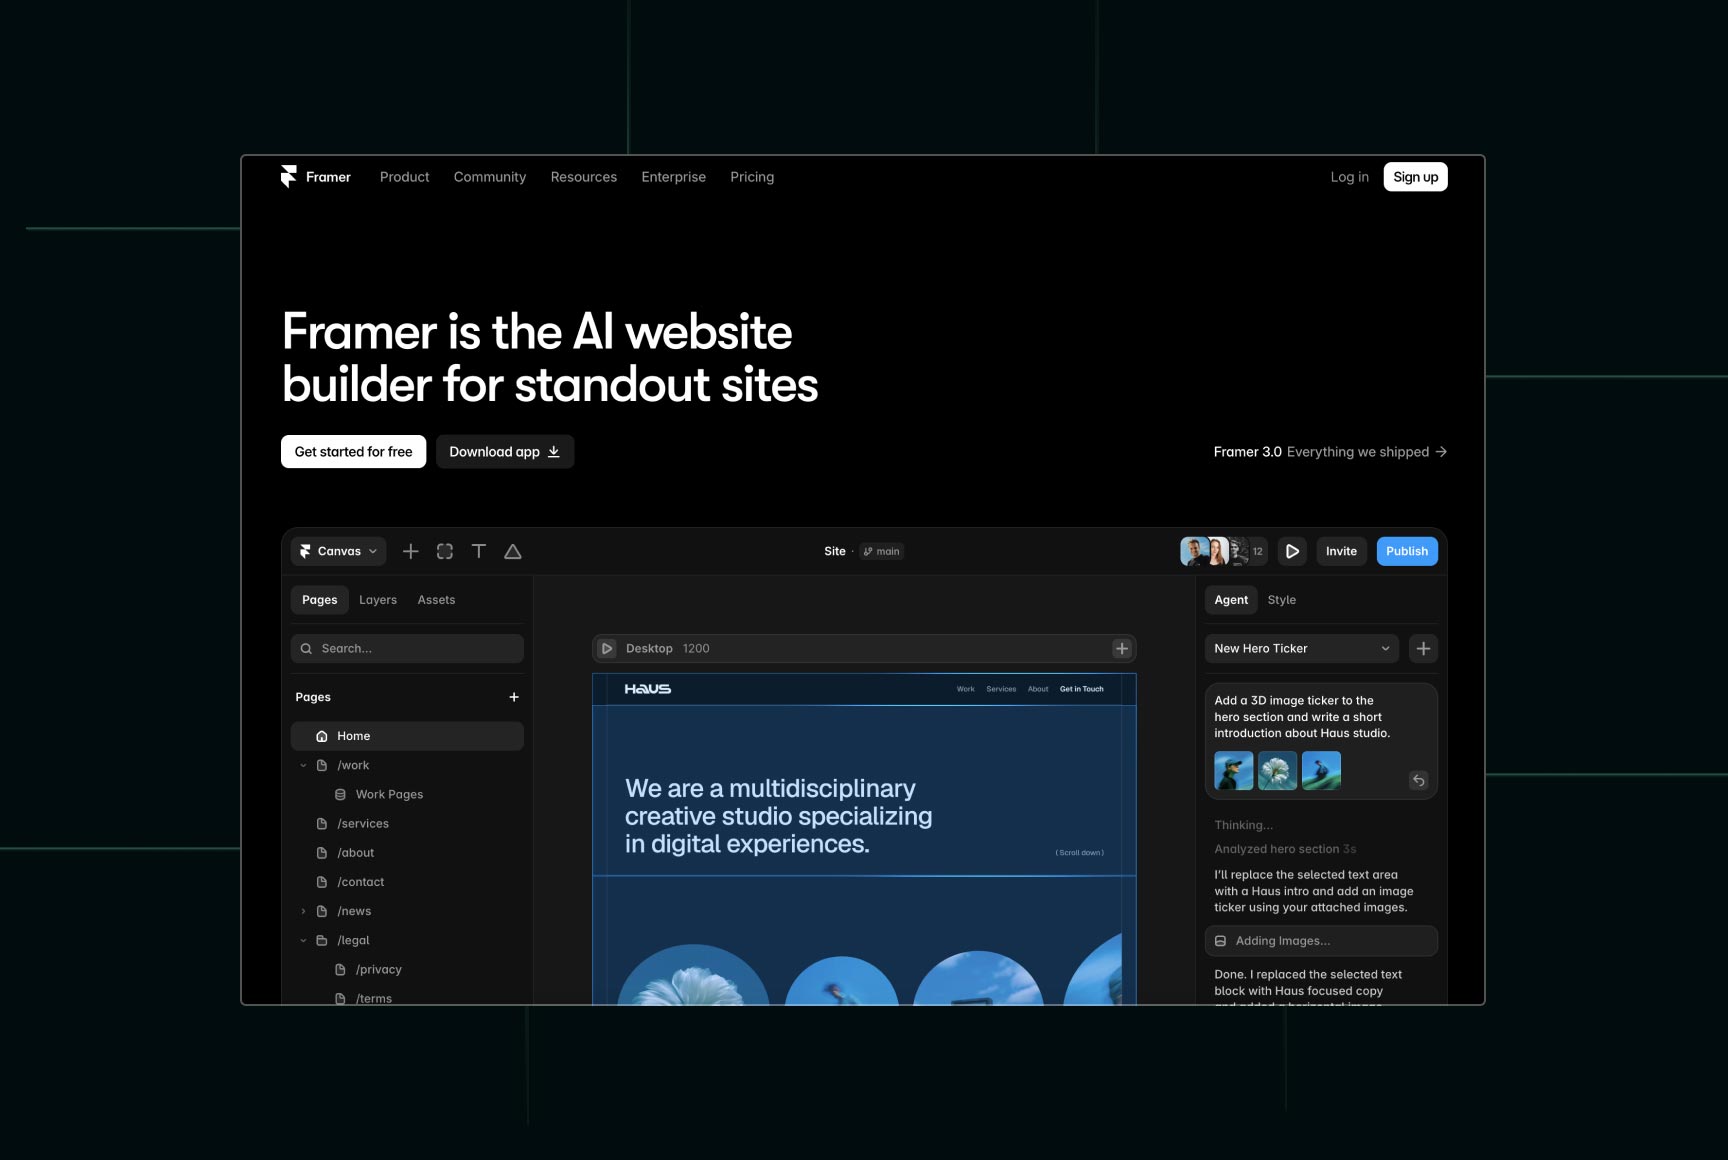Image resolution: width=1728 pixels, height=1160 pixels.
Task: Click the Invite button
Action: 1341,551
